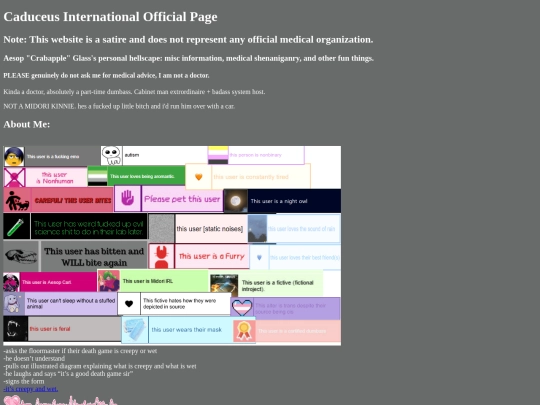The height and width of the screenshot is (405, 540).
Task: Click the satire disclaimer note text
Action: tap(188, 40)
